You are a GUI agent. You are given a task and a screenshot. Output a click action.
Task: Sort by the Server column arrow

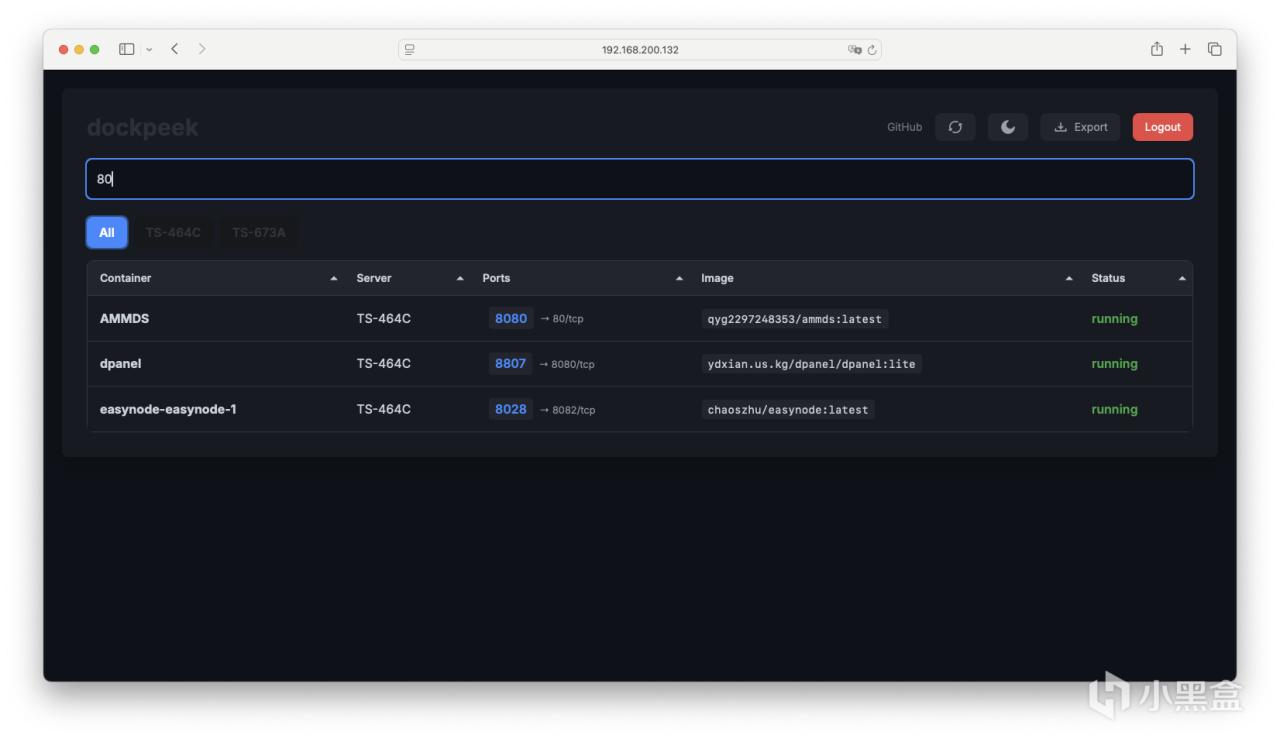point(460,279)
